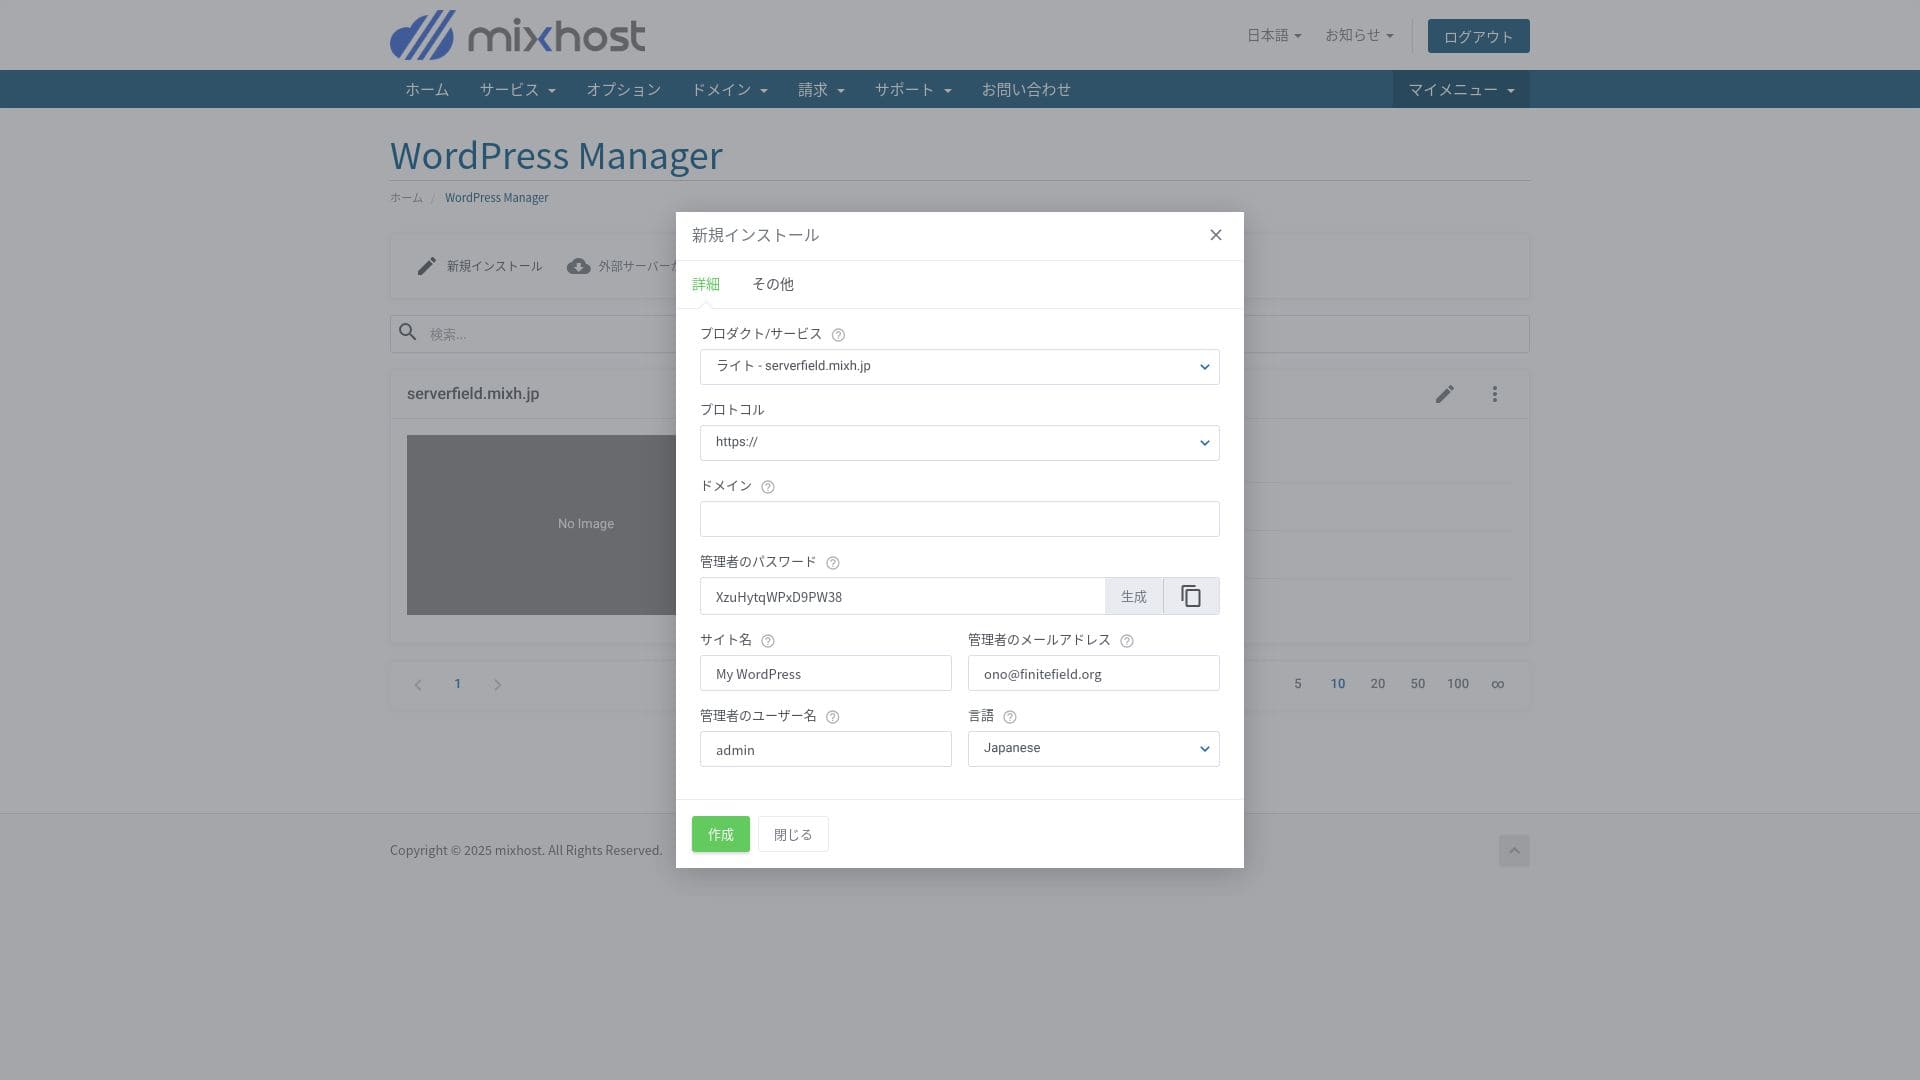The image size is (1920, 1080).
Task: Click help icon next to サイト名 label
Action: point(767,641)
